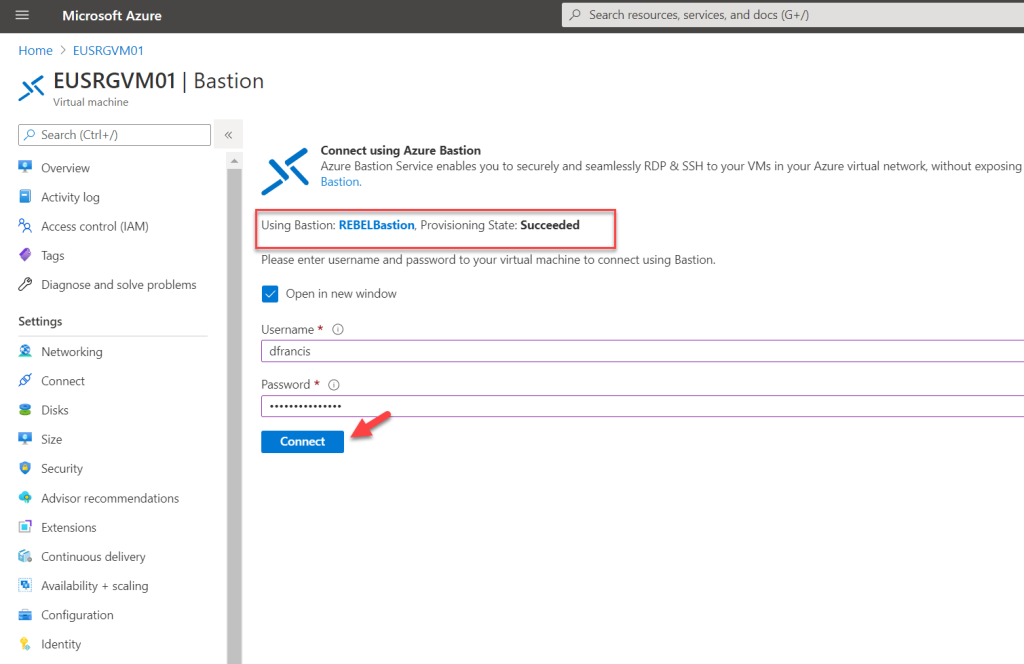Screen dimensions: 1024x664
Task: Open the Networking settings icon
Action: coord(24,351)
